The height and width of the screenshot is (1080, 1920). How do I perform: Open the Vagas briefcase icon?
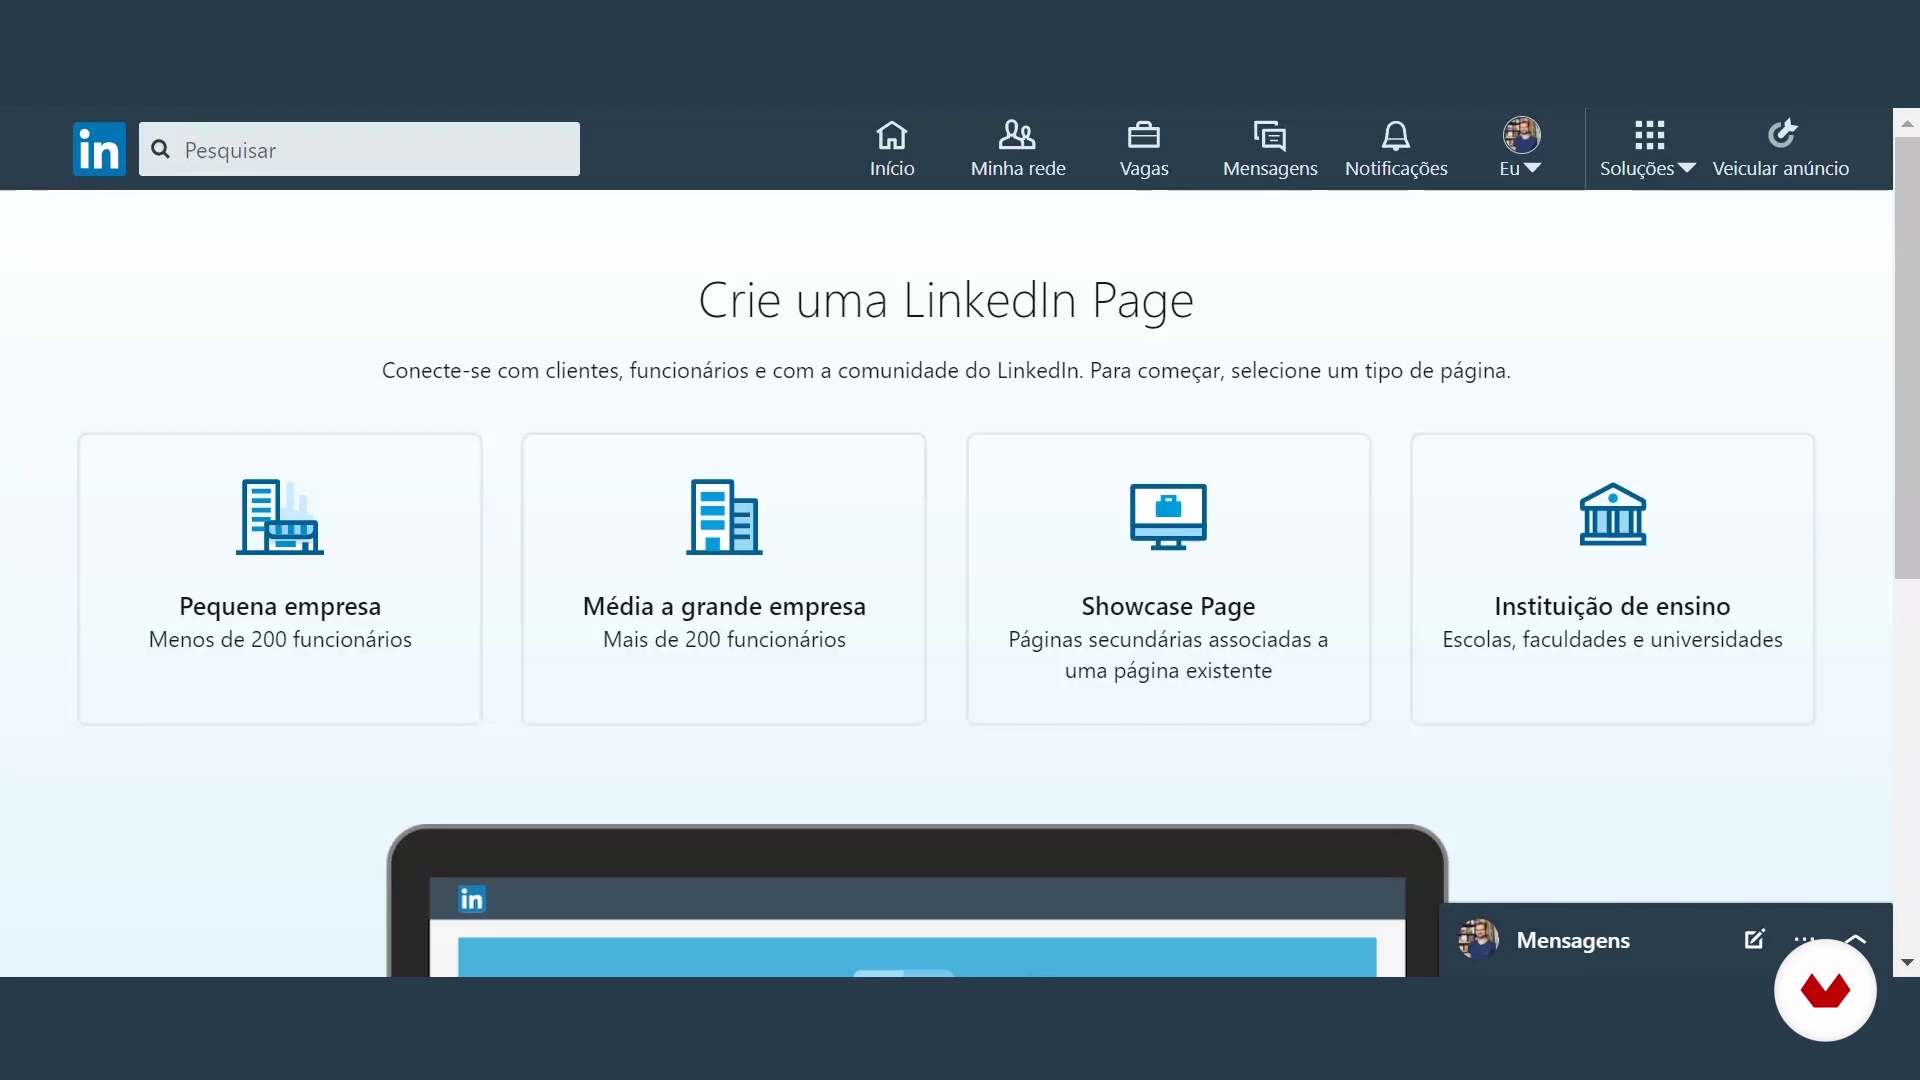coord(1144,135)
